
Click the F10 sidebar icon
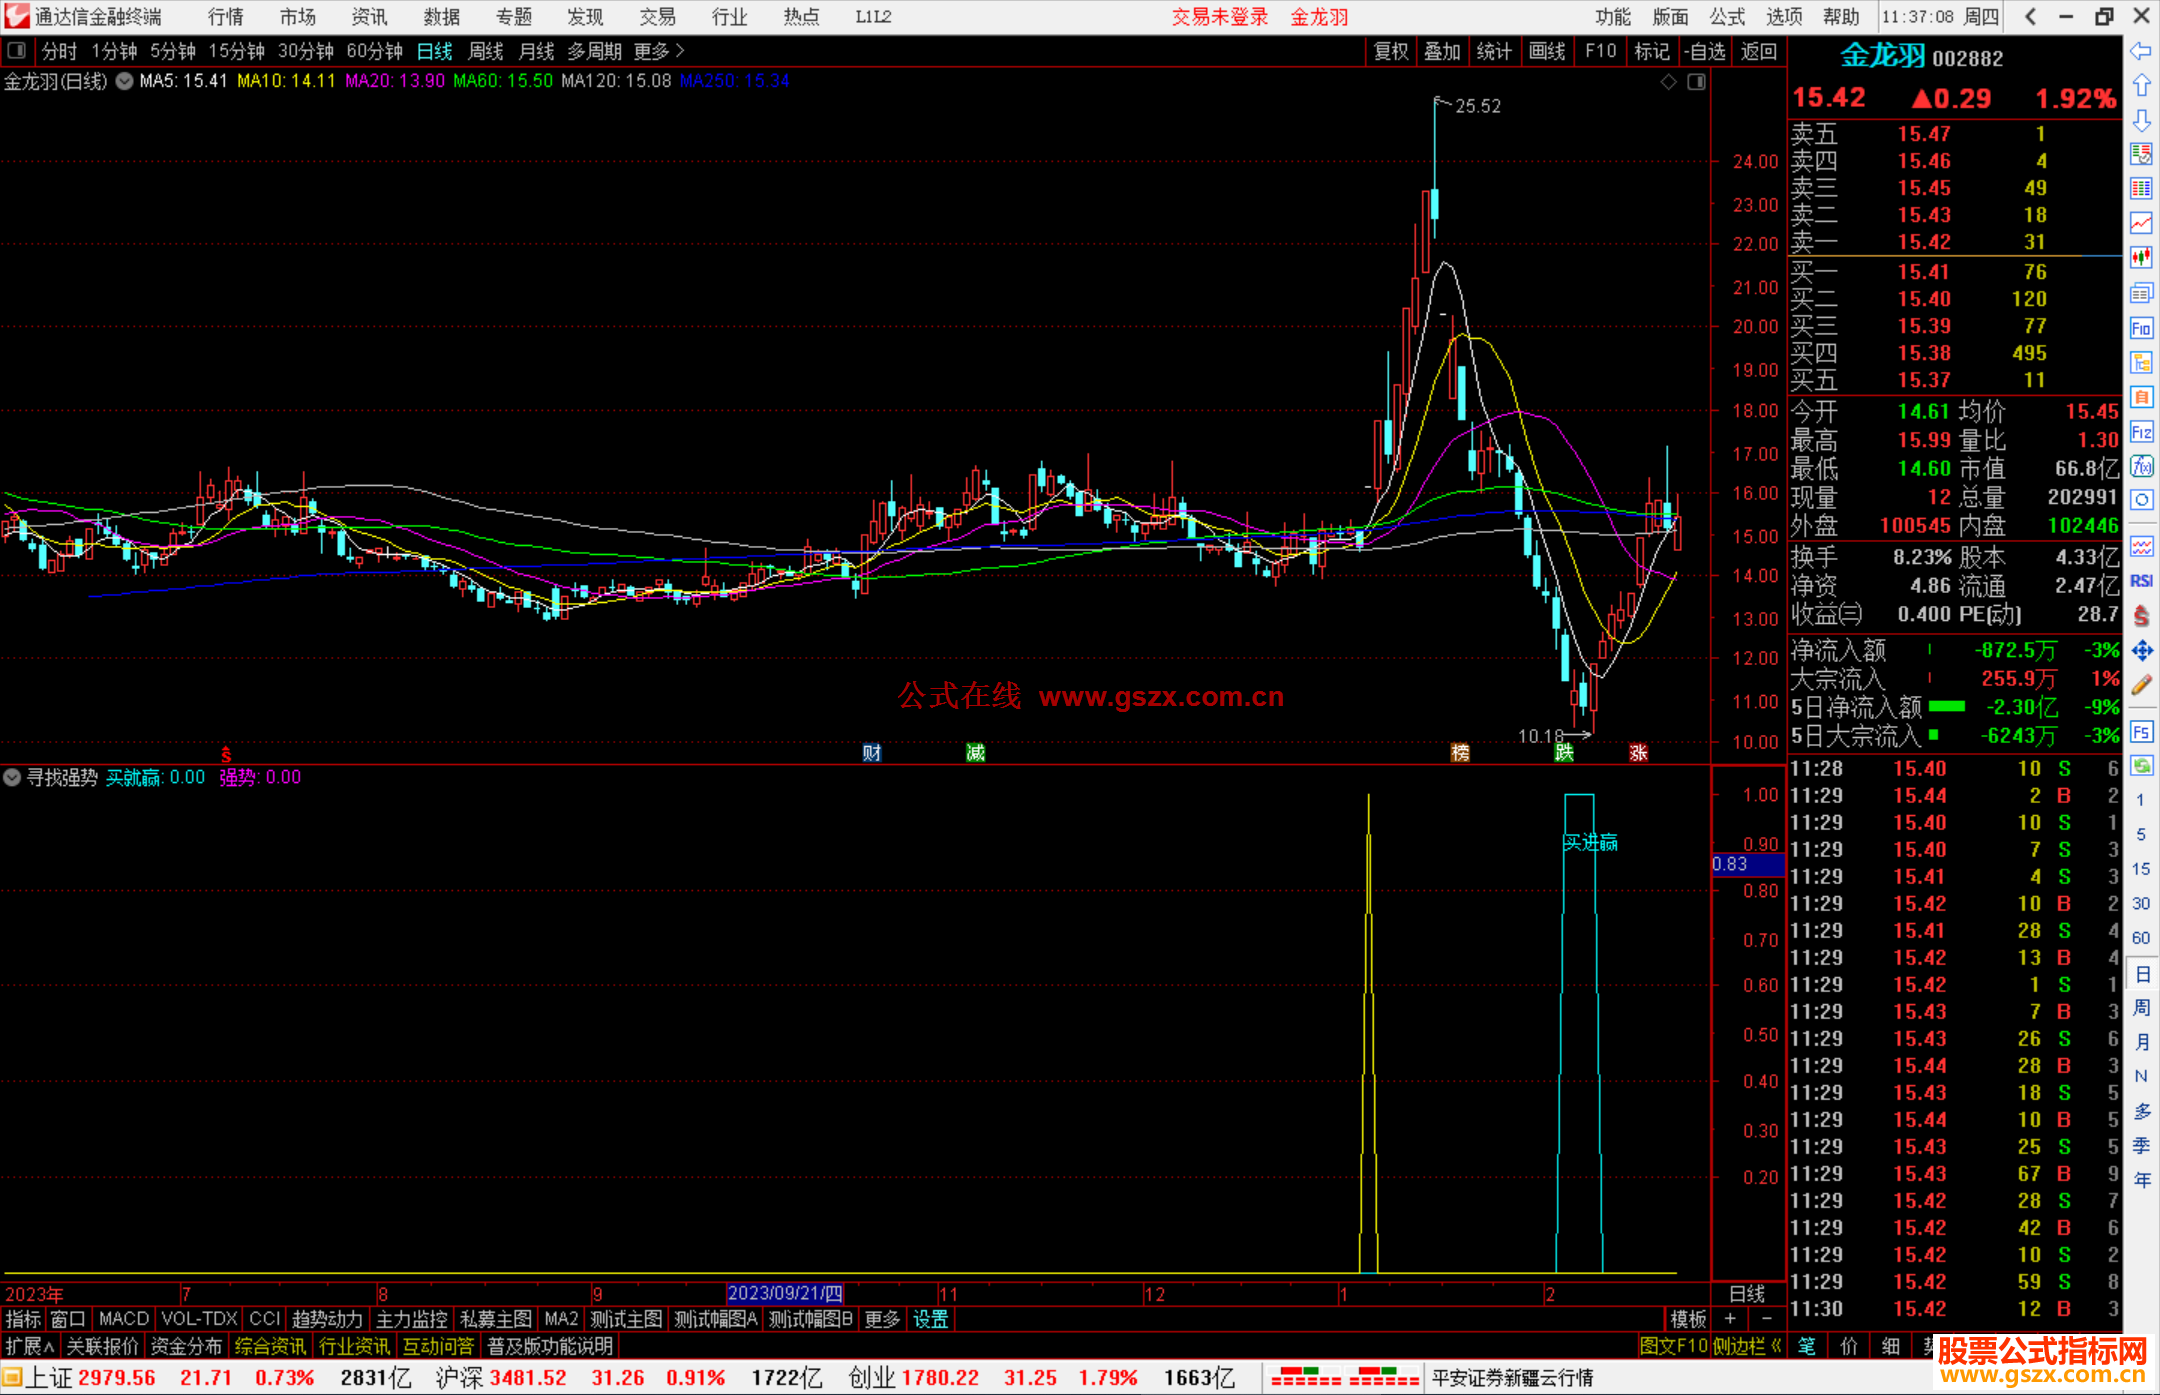pyautogui.click(x=2141, y=328)
